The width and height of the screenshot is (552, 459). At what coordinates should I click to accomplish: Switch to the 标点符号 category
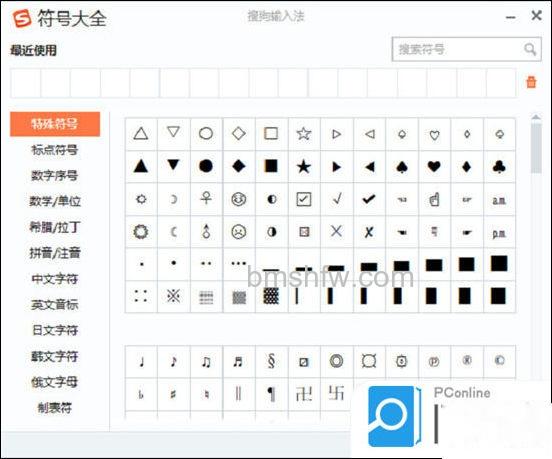pyautogui.click(x=55, y=150)
